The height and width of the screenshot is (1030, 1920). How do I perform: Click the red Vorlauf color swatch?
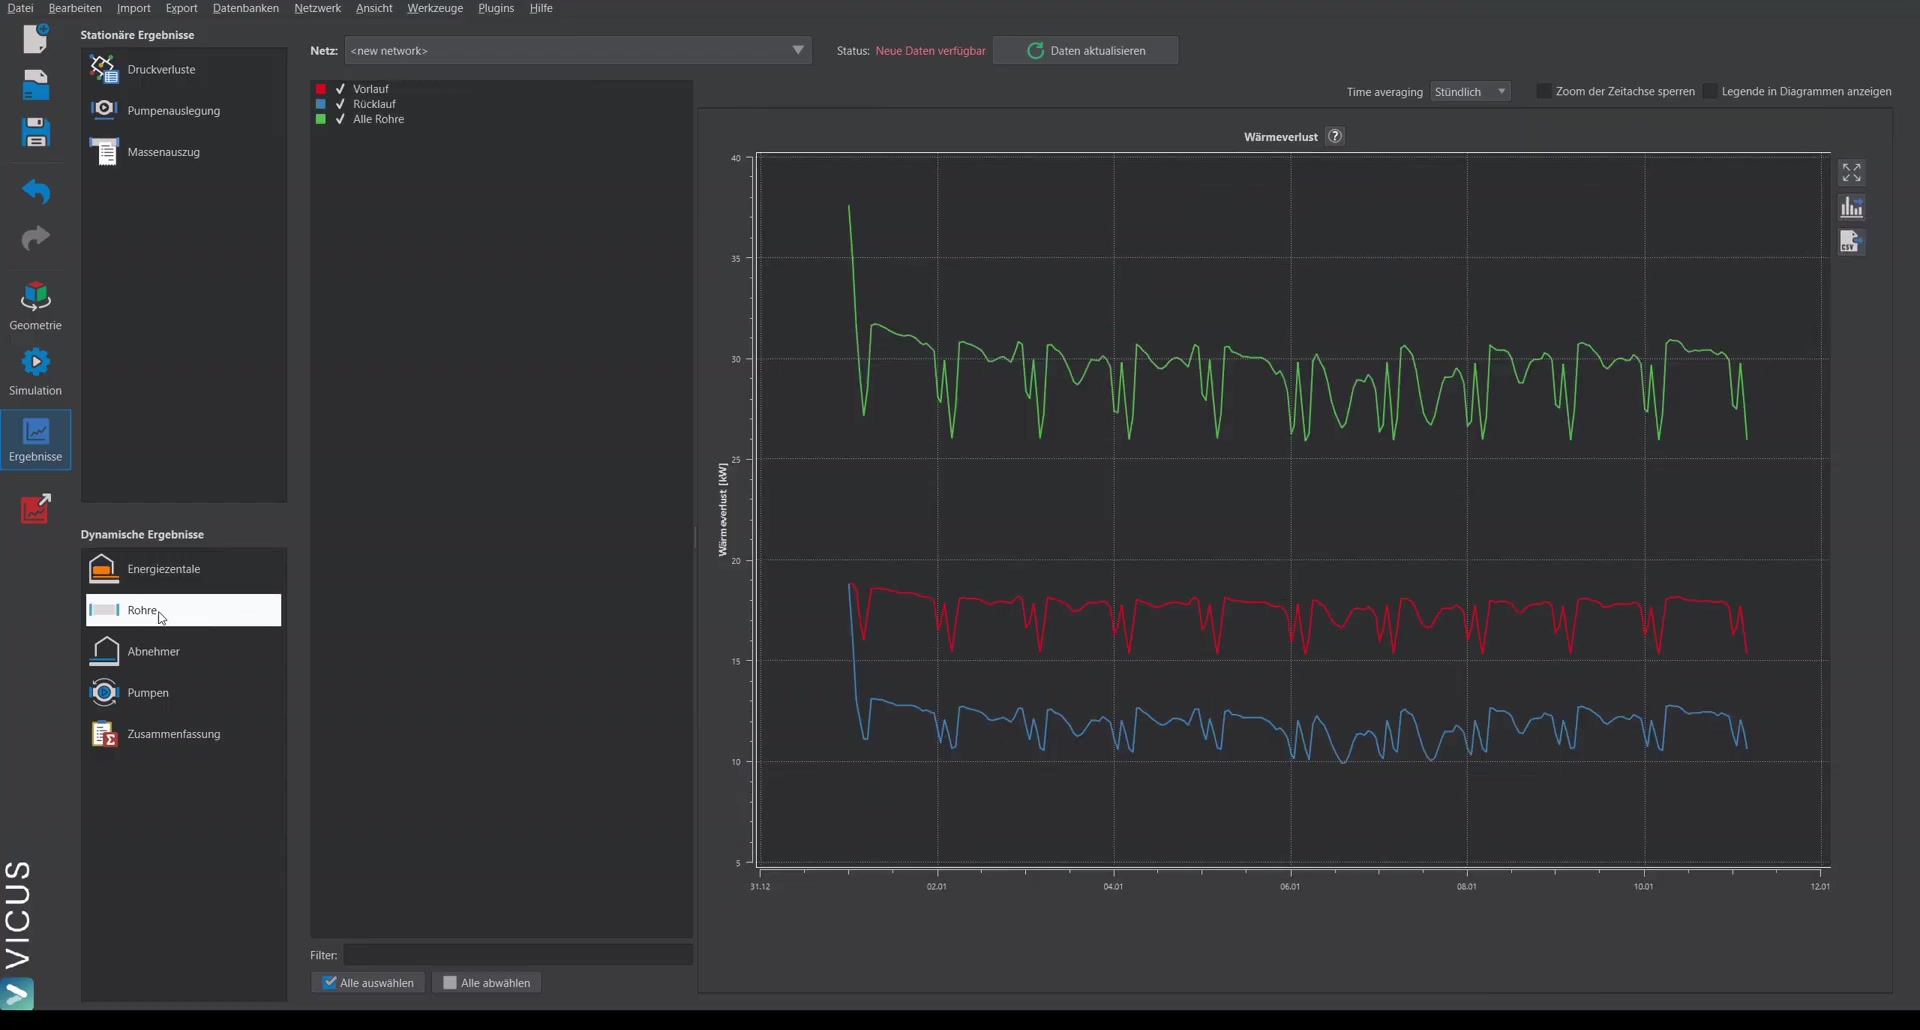[321, 89]
